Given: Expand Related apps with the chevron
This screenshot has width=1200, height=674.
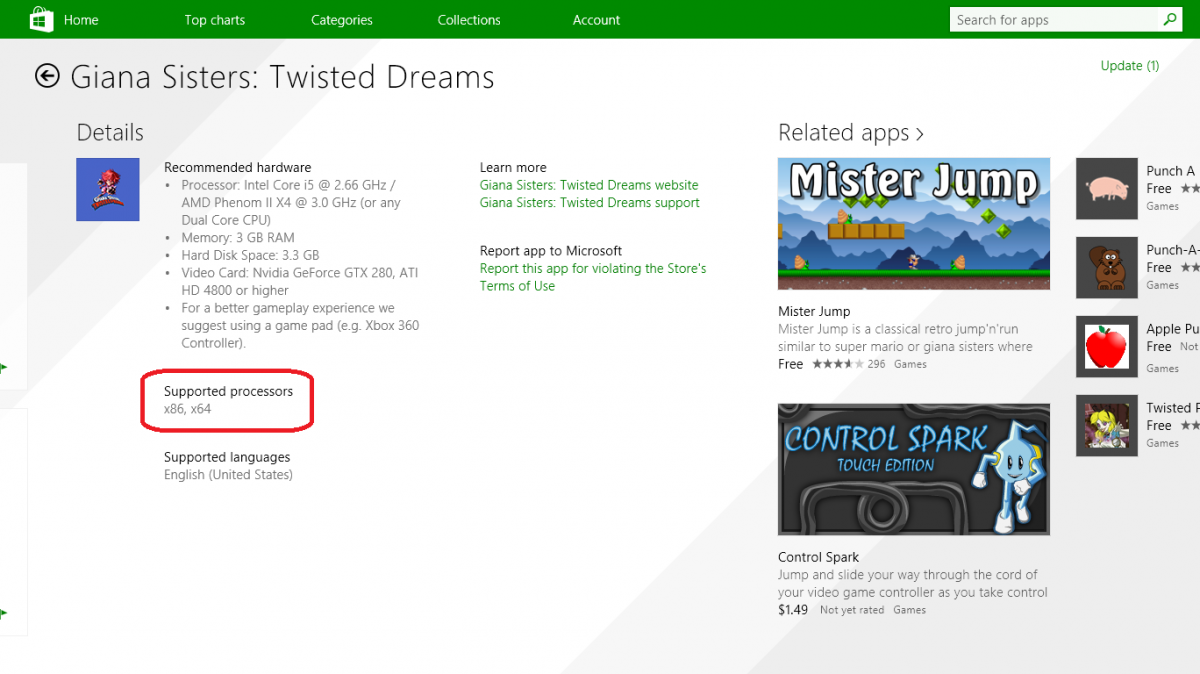Looking at the screenshot, I should tap(919, 133).
